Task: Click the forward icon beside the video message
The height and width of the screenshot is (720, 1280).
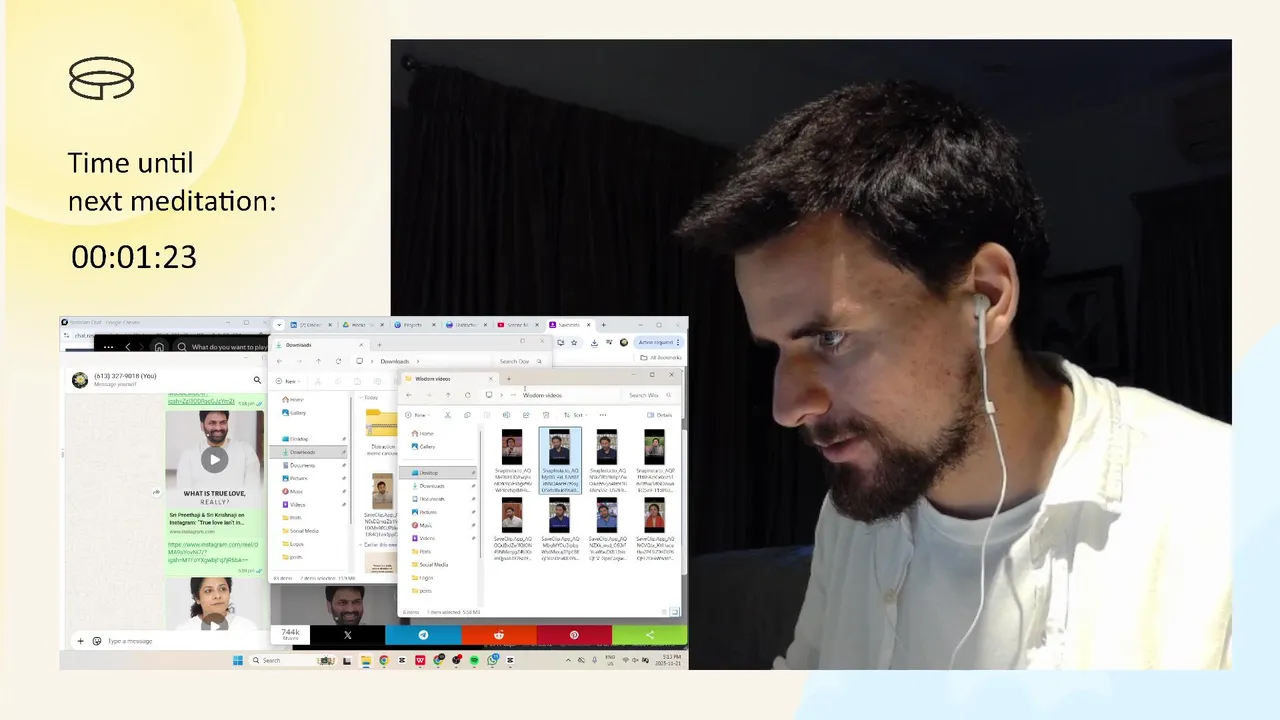Action: tap(156, 492)
